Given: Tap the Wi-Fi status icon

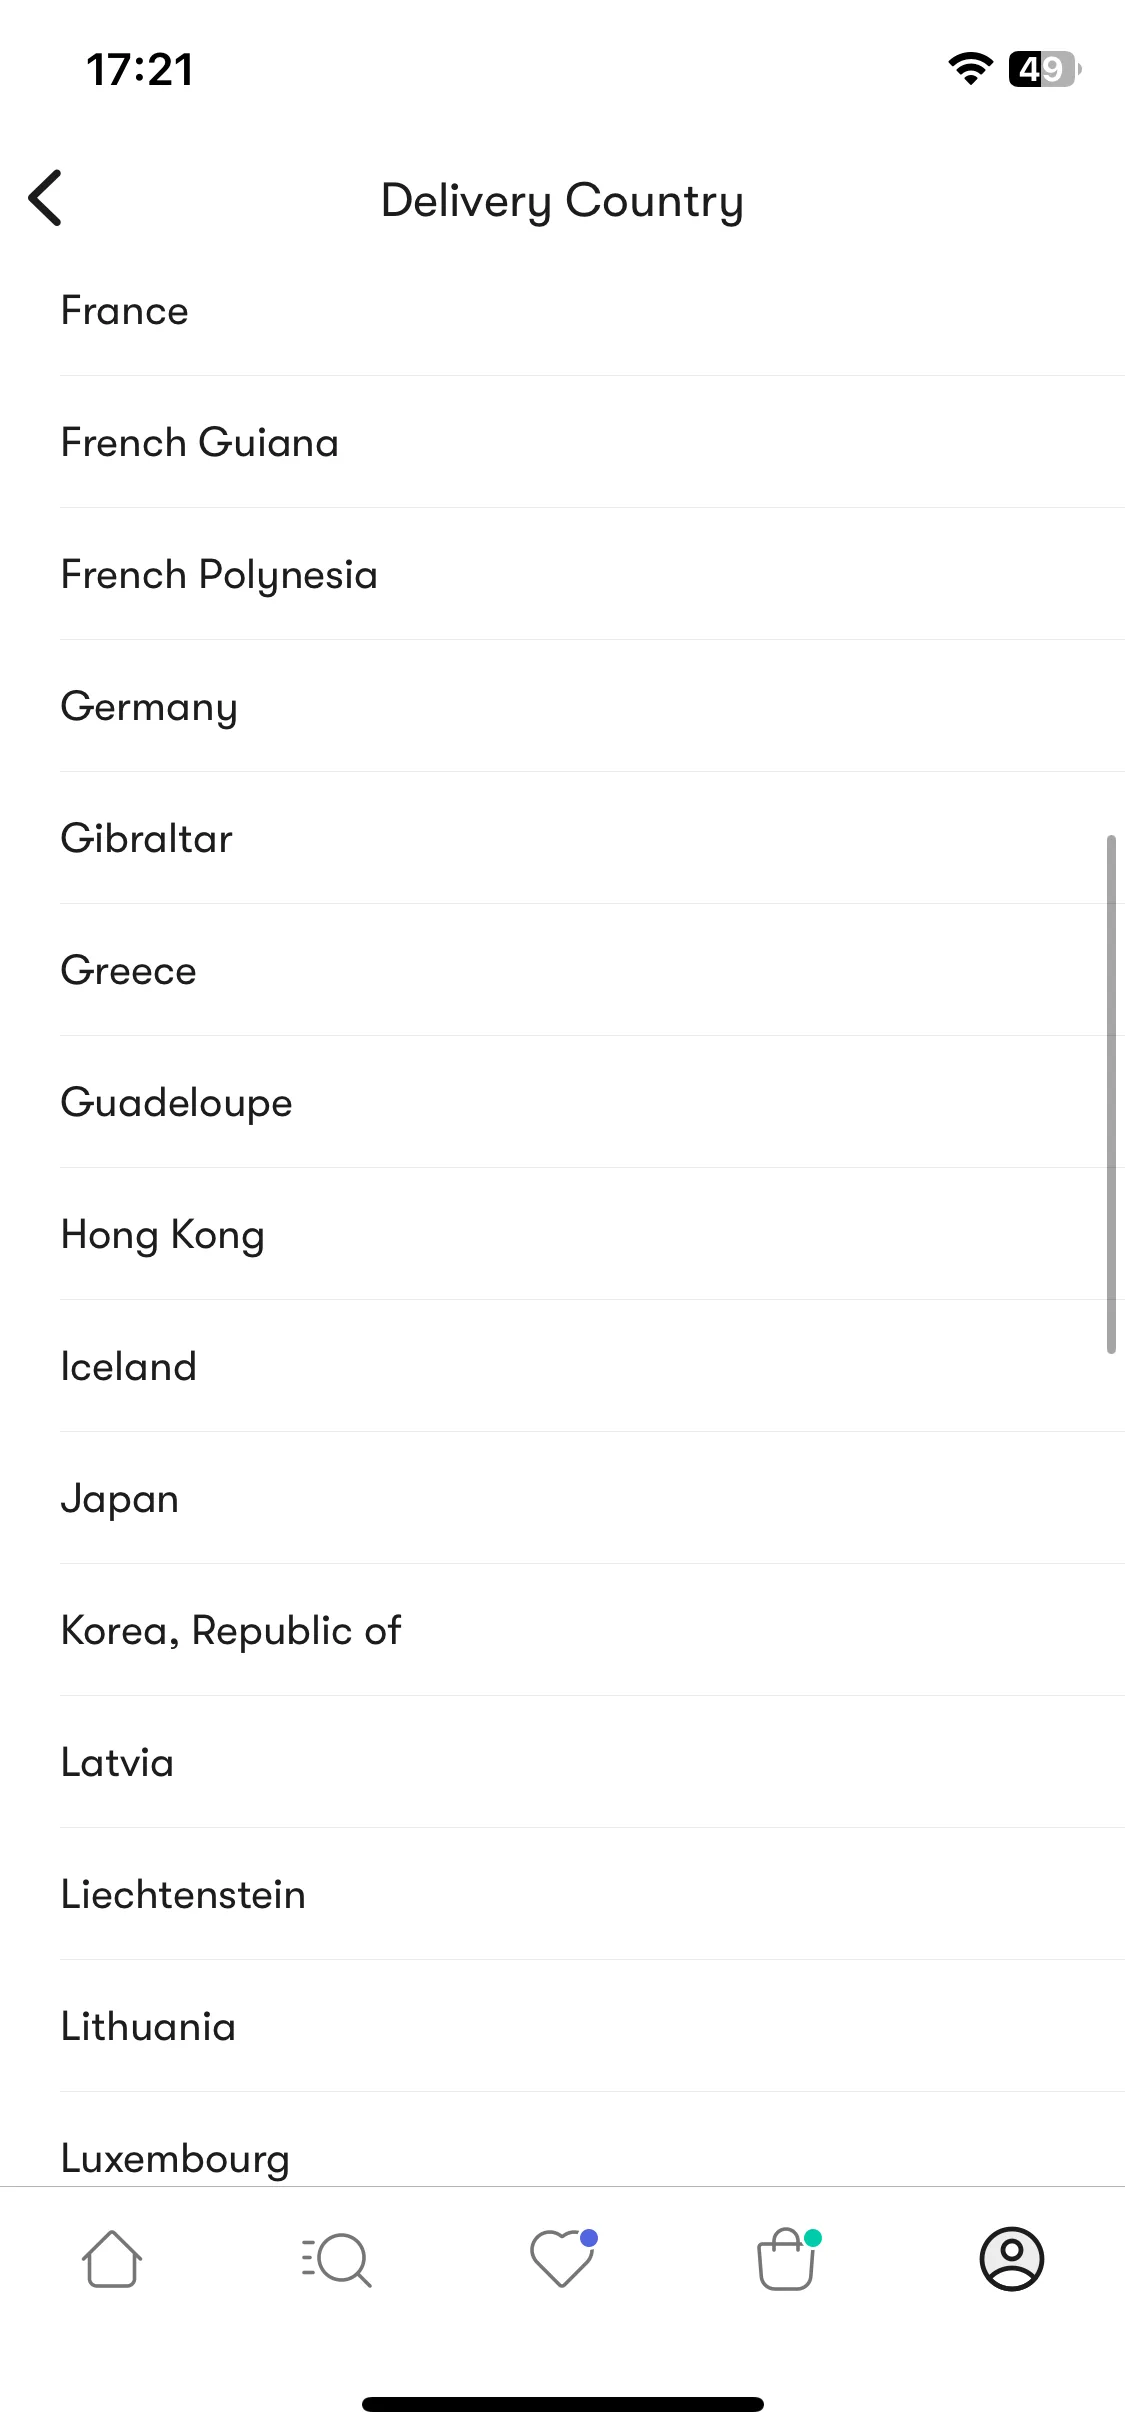Looking at the screenshot, I should click(970, 69).
